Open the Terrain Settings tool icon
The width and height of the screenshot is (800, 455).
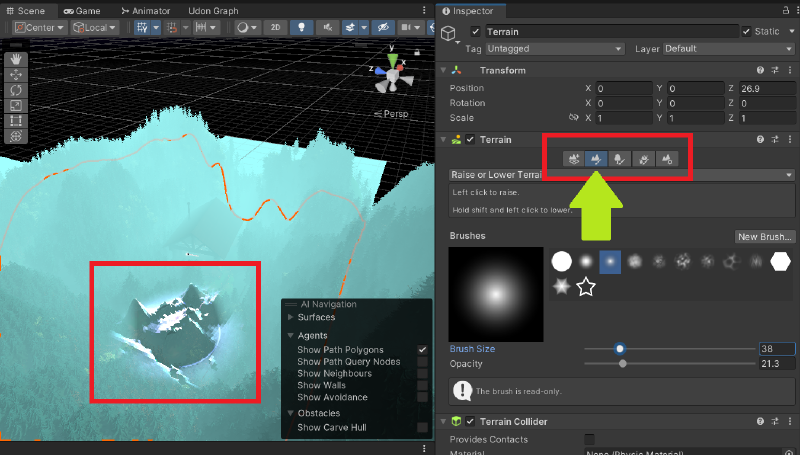tap(667, 158)
